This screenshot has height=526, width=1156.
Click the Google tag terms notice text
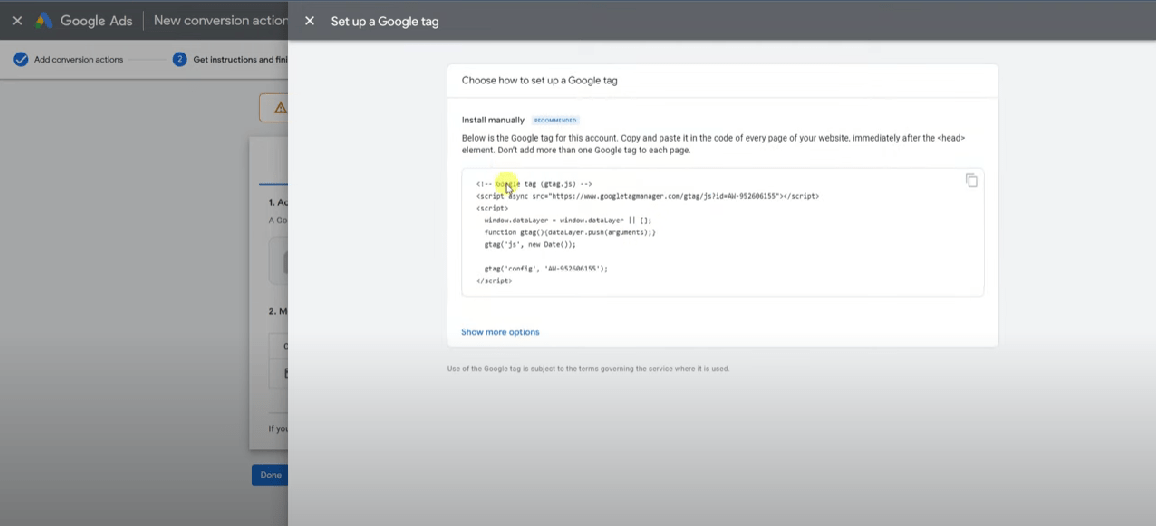588,369
